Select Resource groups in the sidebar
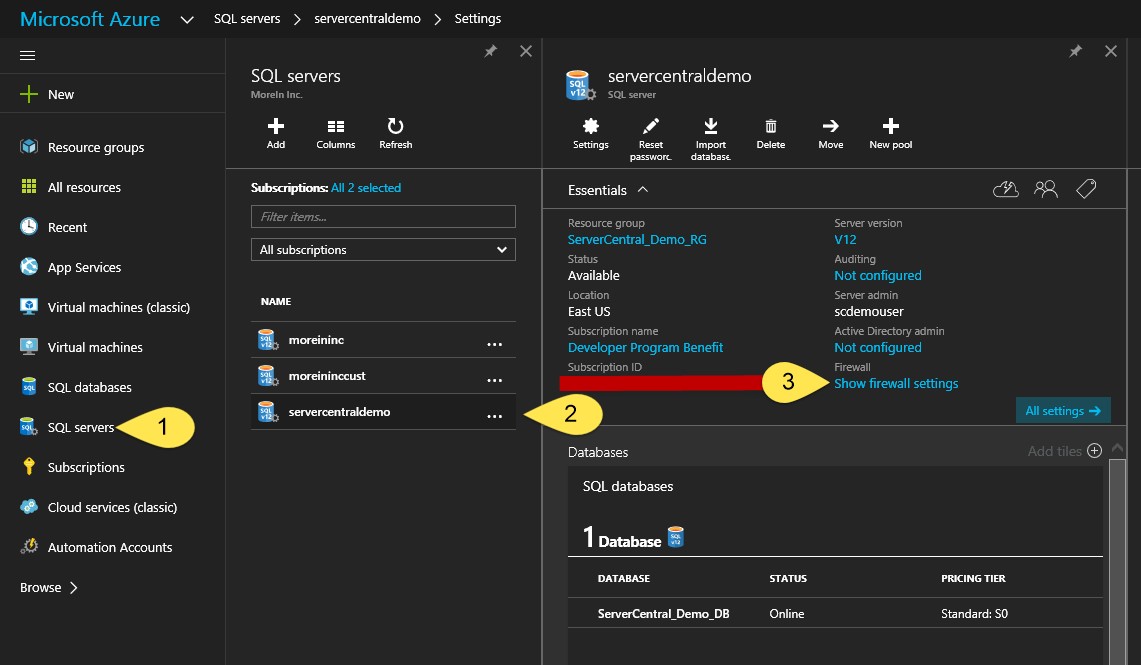 coord(95,147)
